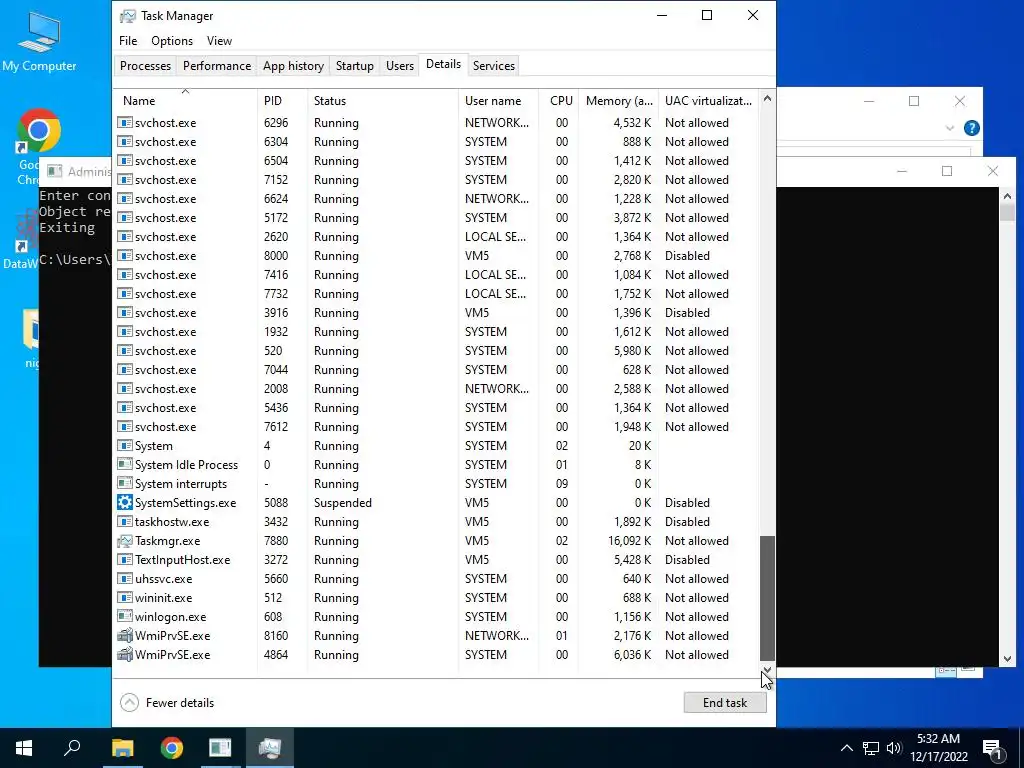The height and width of the screenshot is (768, 1024).
Task: Click the console window scroll up arrow
Action: 1007,195
